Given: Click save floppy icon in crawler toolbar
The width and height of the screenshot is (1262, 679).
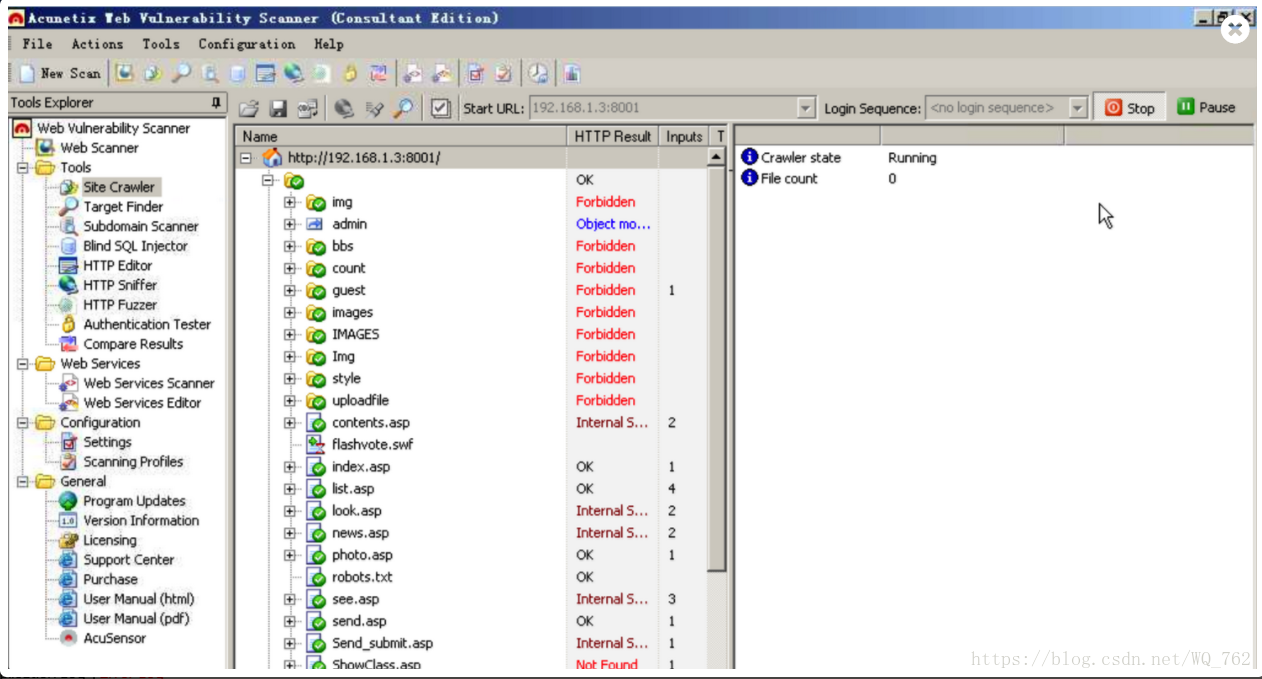Looking at the screenshot, I should 279,108.
